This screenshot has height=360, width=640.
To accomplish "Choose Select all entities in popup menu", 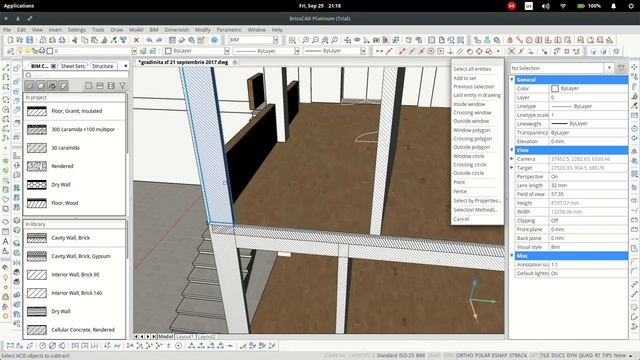I will click(472, 69).
